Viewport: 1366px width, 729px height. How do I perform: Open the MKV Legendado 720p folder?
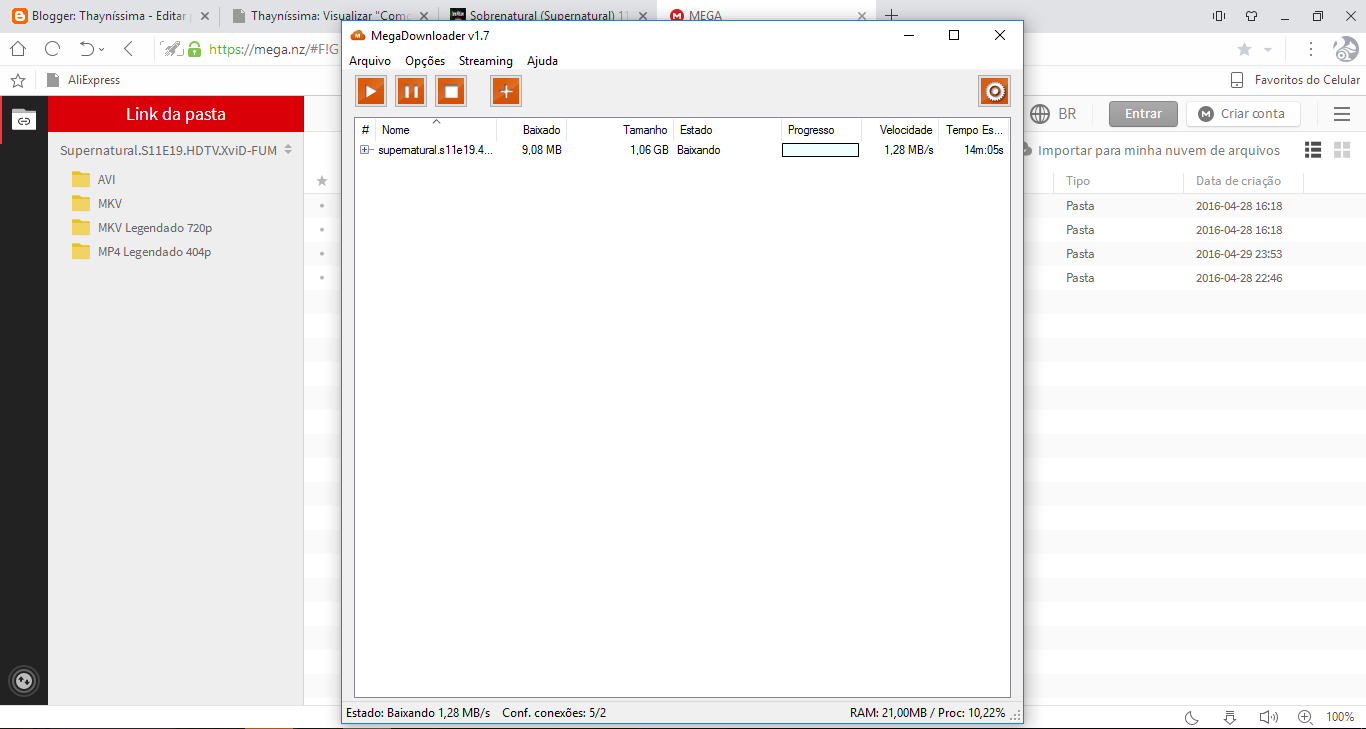[142, 228]
